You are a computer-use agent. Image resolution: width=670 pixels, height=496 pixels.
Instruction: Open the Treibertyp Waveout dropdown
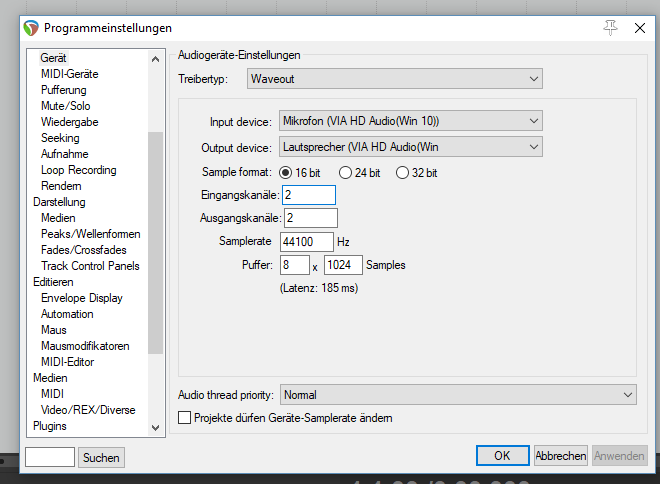point(395,79)
